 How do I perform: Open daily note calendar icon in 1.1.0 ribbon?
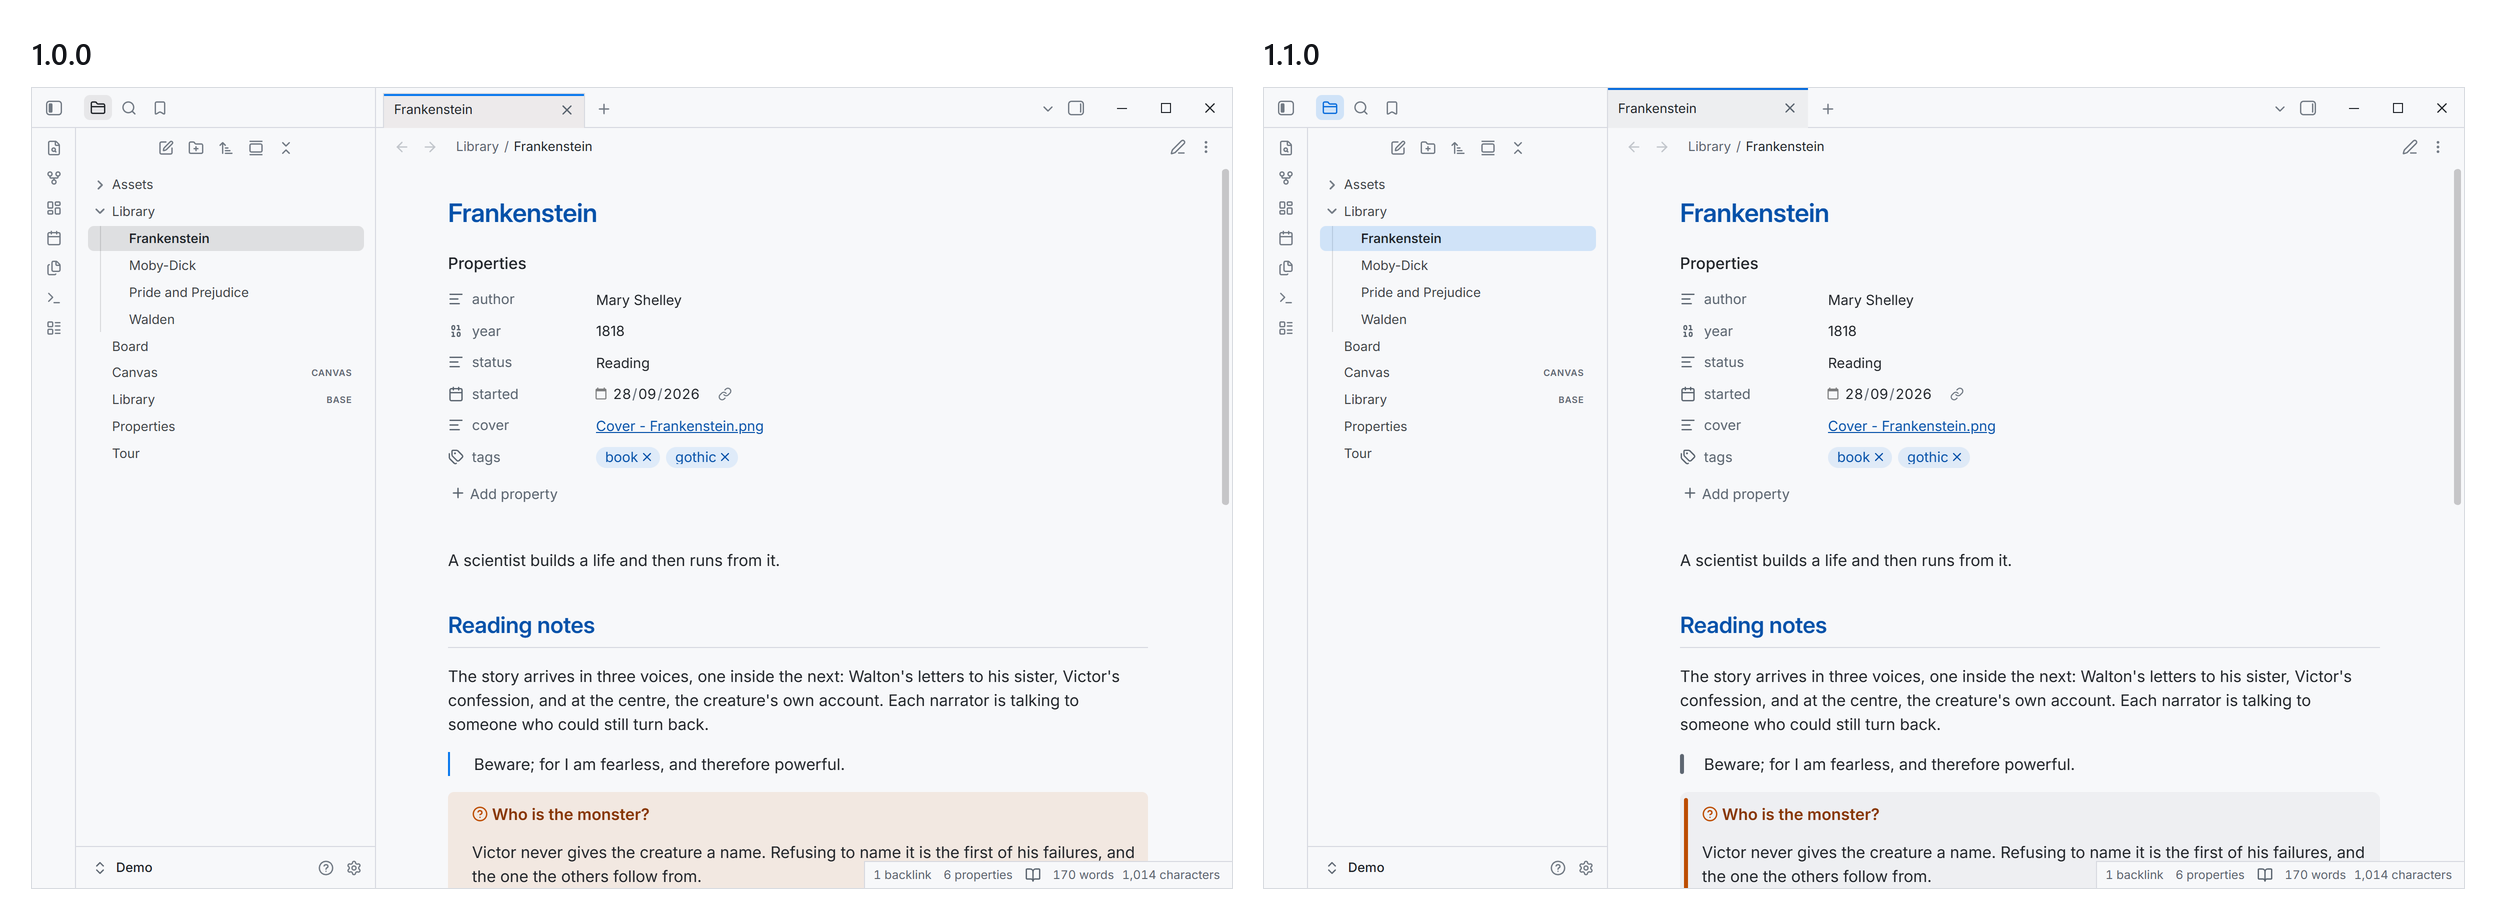(x=1286, y=238)
